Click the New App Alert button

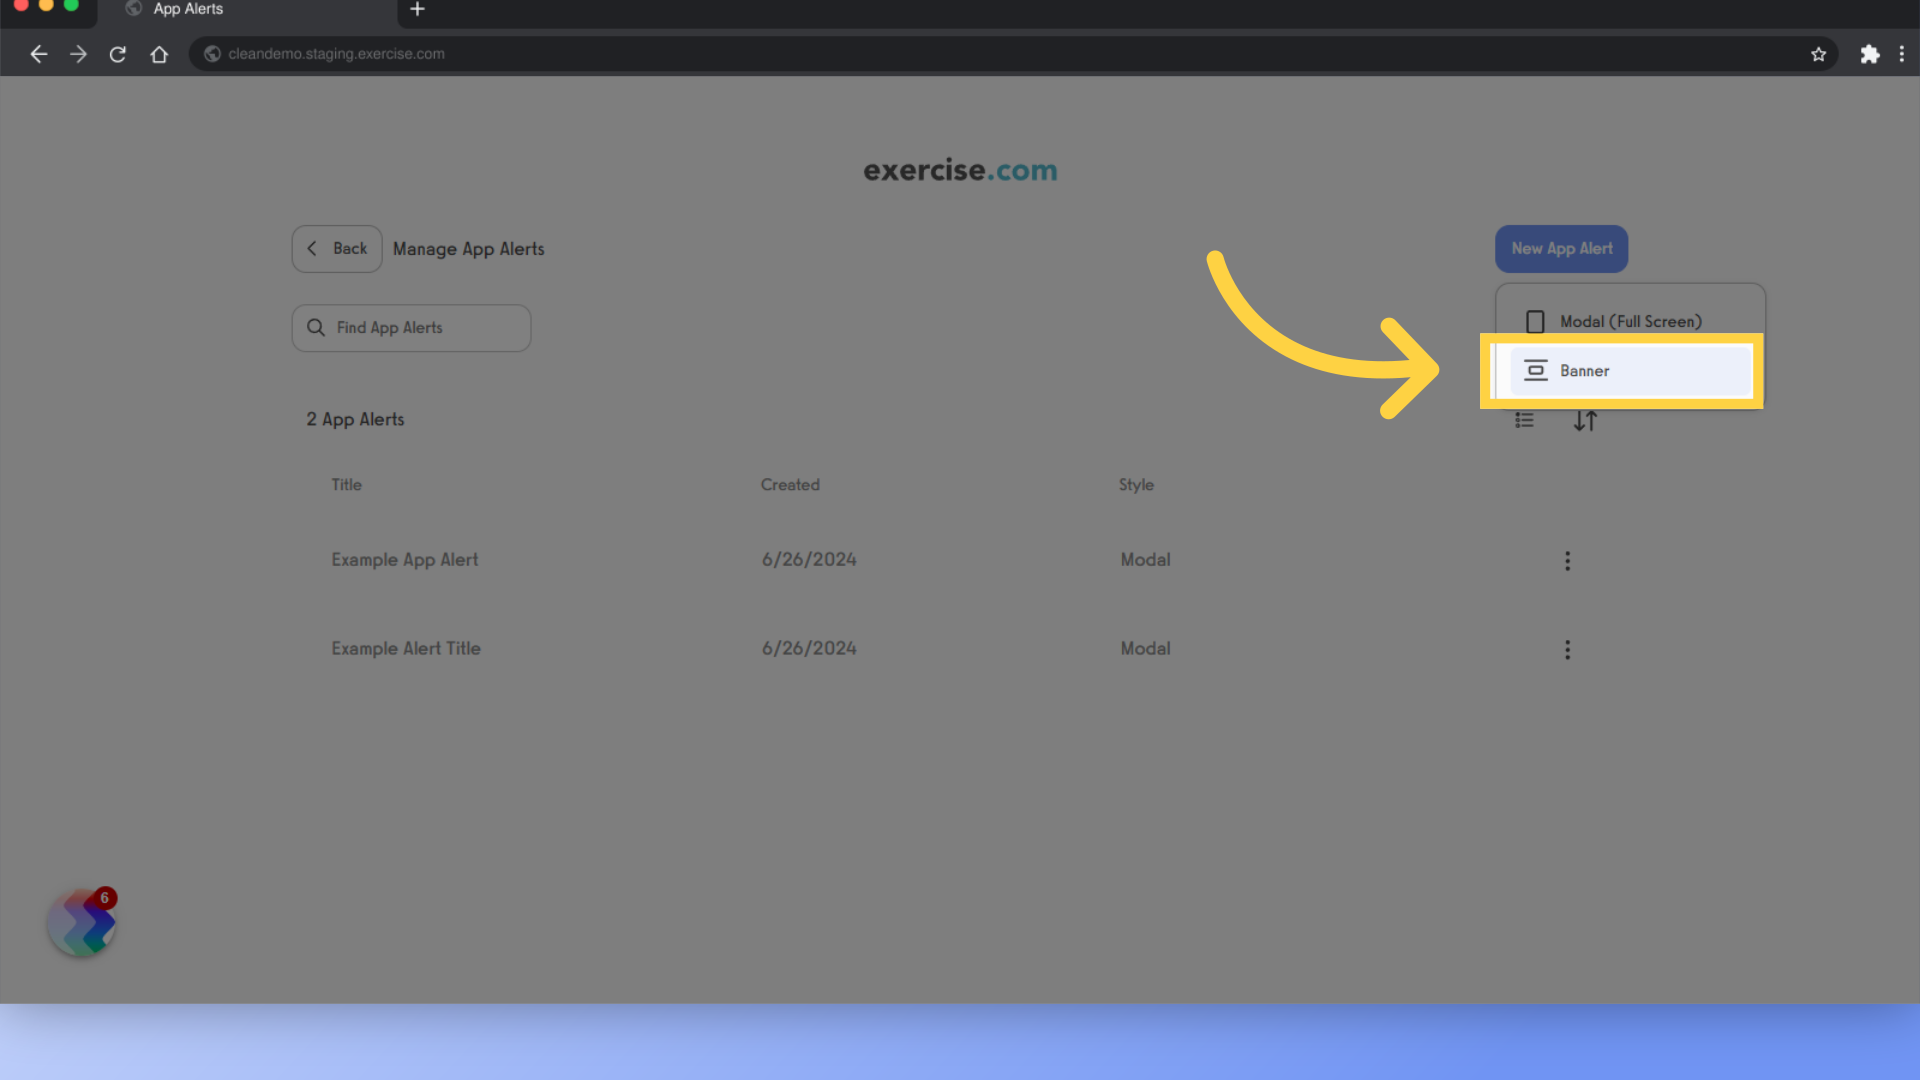pos(1561,249)
